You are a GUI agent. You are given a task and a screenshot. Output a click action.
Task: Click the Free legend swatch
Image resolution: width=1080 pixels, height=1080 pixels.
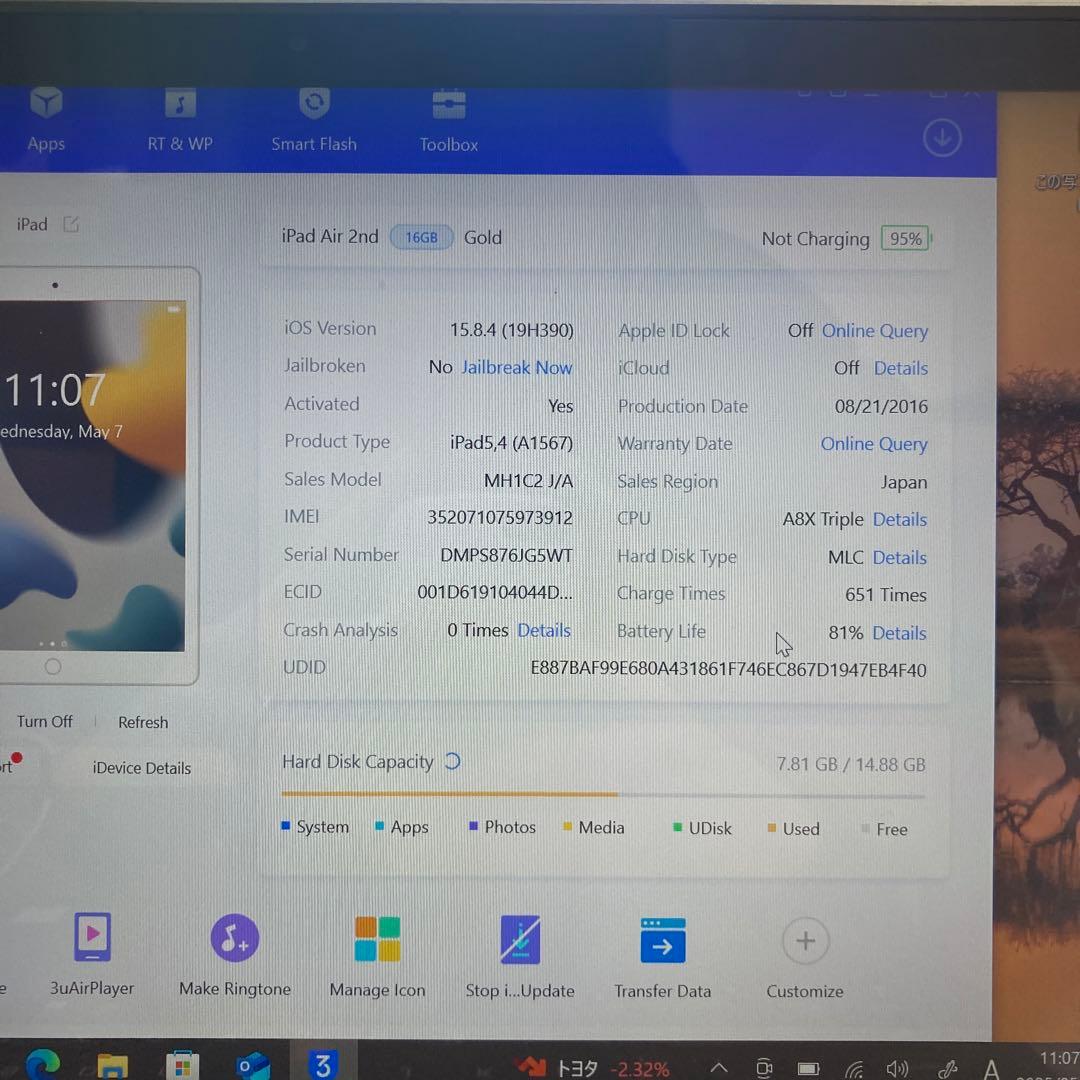click(866, 828)
